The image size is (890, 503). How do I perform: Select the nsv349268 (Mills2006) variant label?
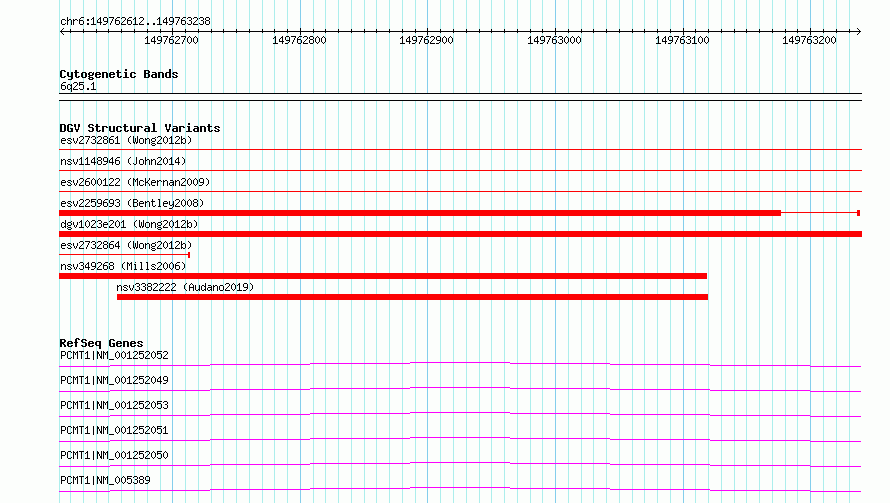pyautogui.click(x=123, y=266)
